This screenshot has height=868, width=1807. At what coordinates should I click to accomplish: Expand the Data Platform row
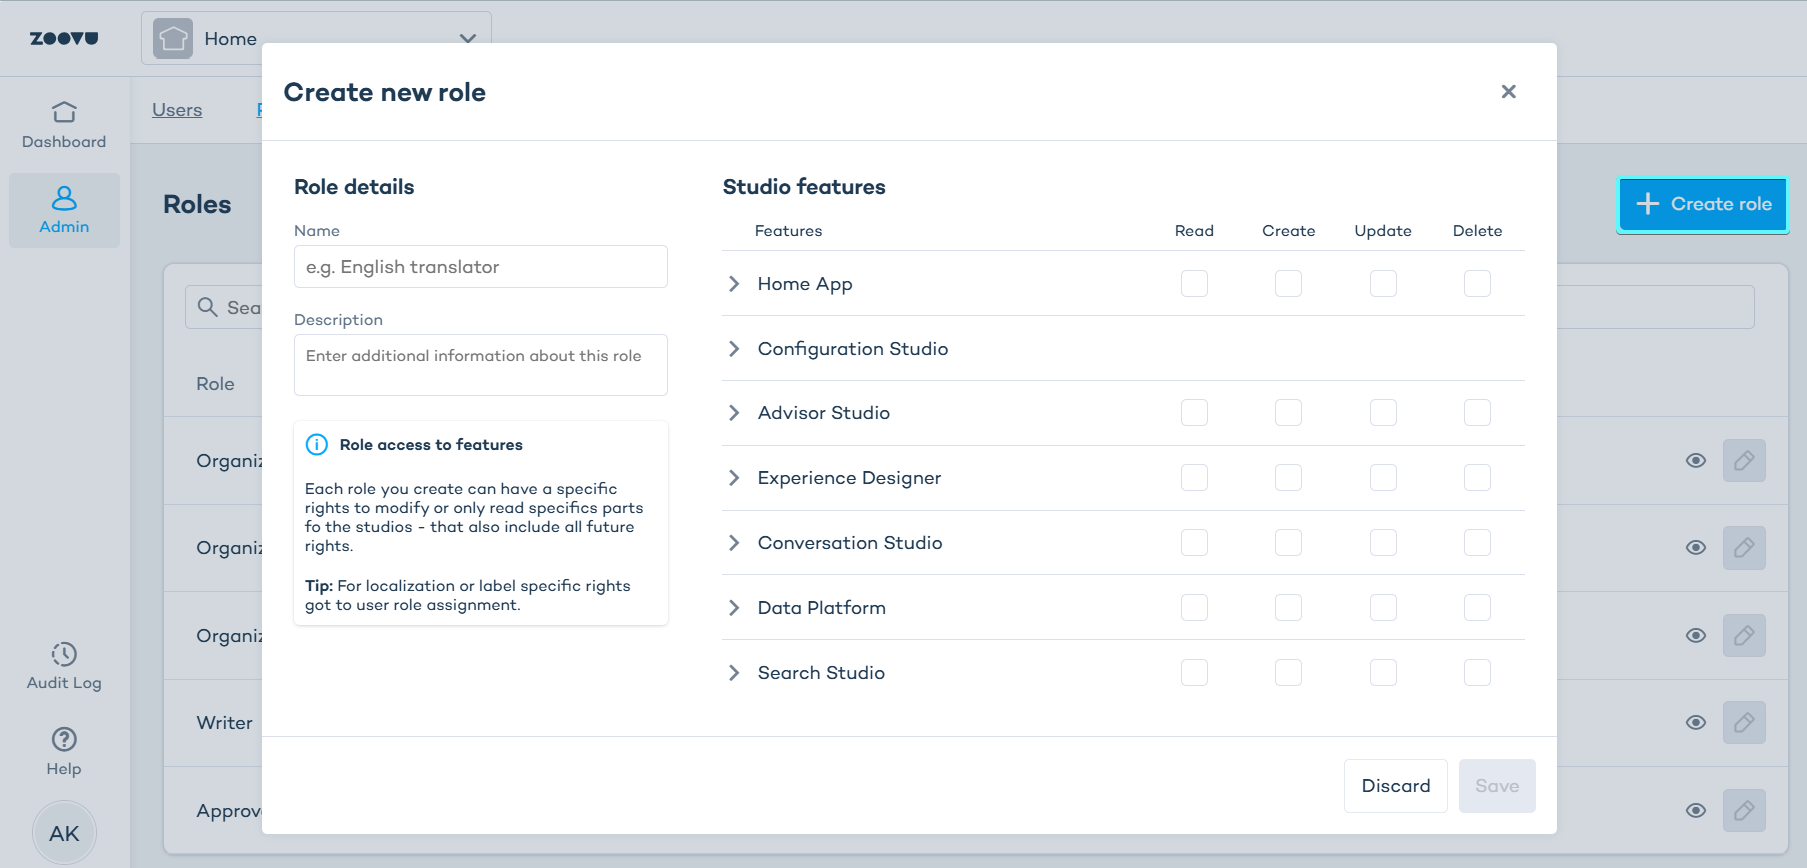pyautogui.click(x=734, y=608)
